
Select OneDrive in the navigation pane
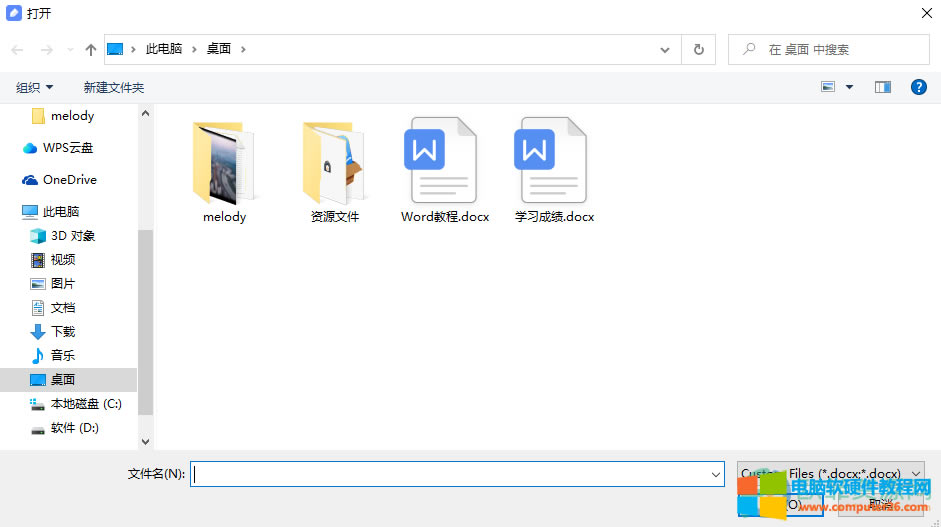click(x=69, y=180)
